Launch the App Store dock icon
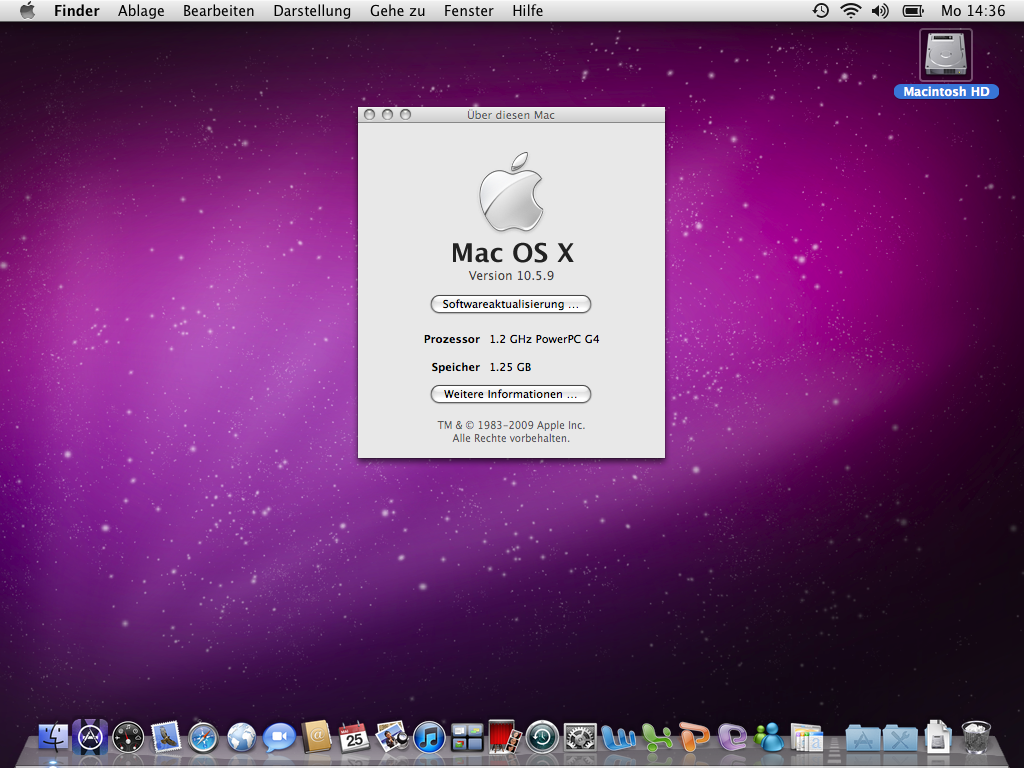1024x768 pixels. click(x=90, y=737)
